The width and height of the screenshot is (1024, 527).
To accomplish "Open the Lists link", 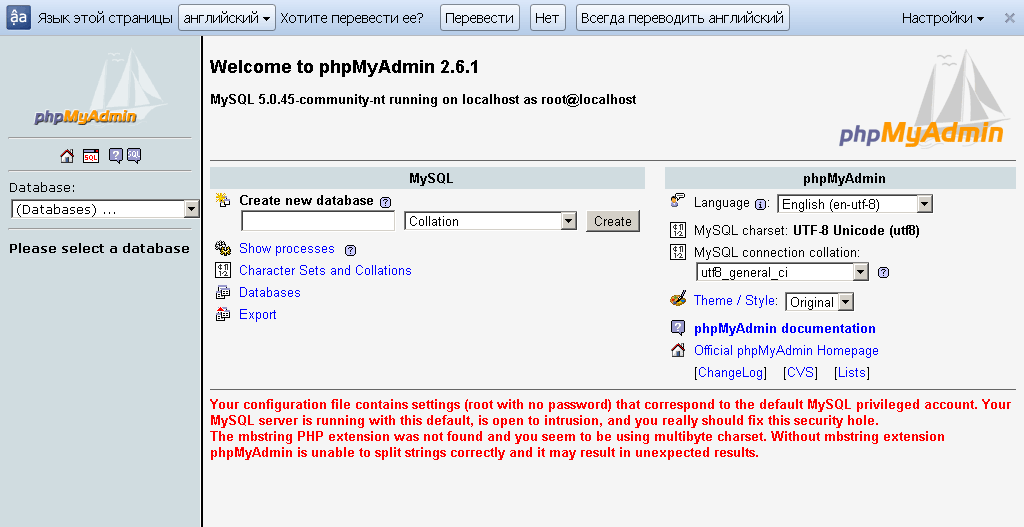I will (852, 372).
